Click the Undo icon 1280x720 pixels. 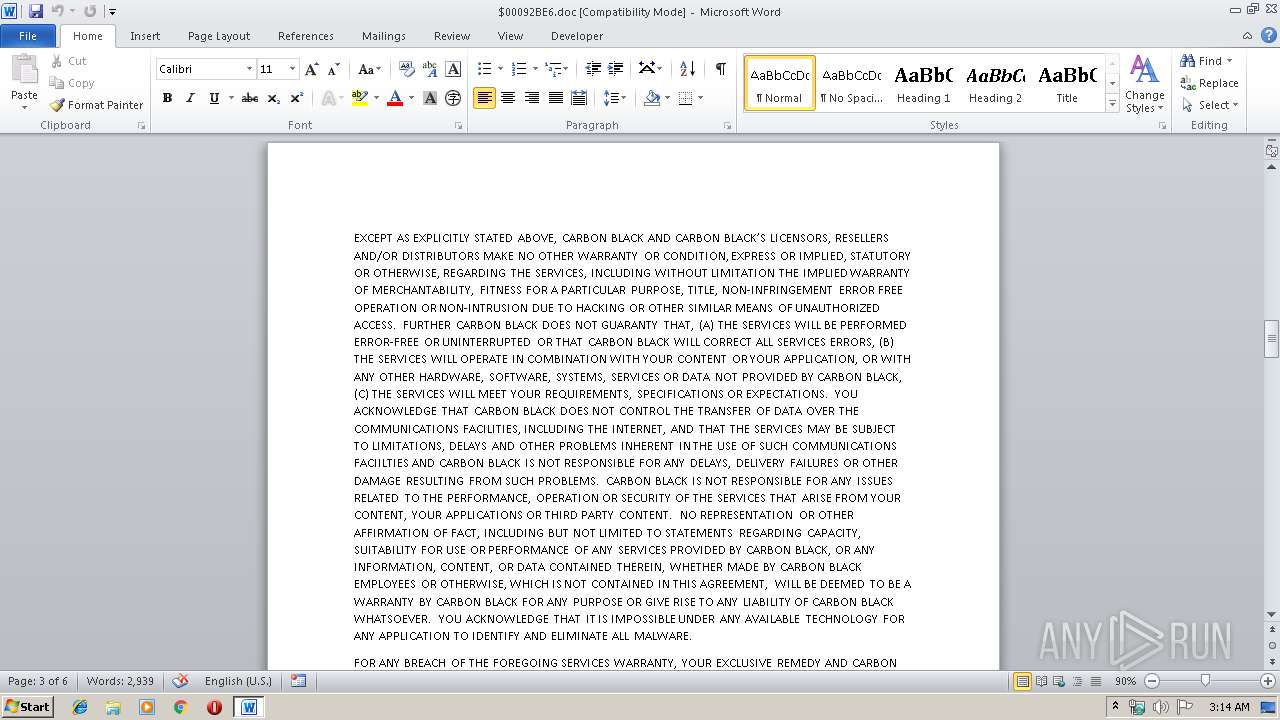point(58,11)
